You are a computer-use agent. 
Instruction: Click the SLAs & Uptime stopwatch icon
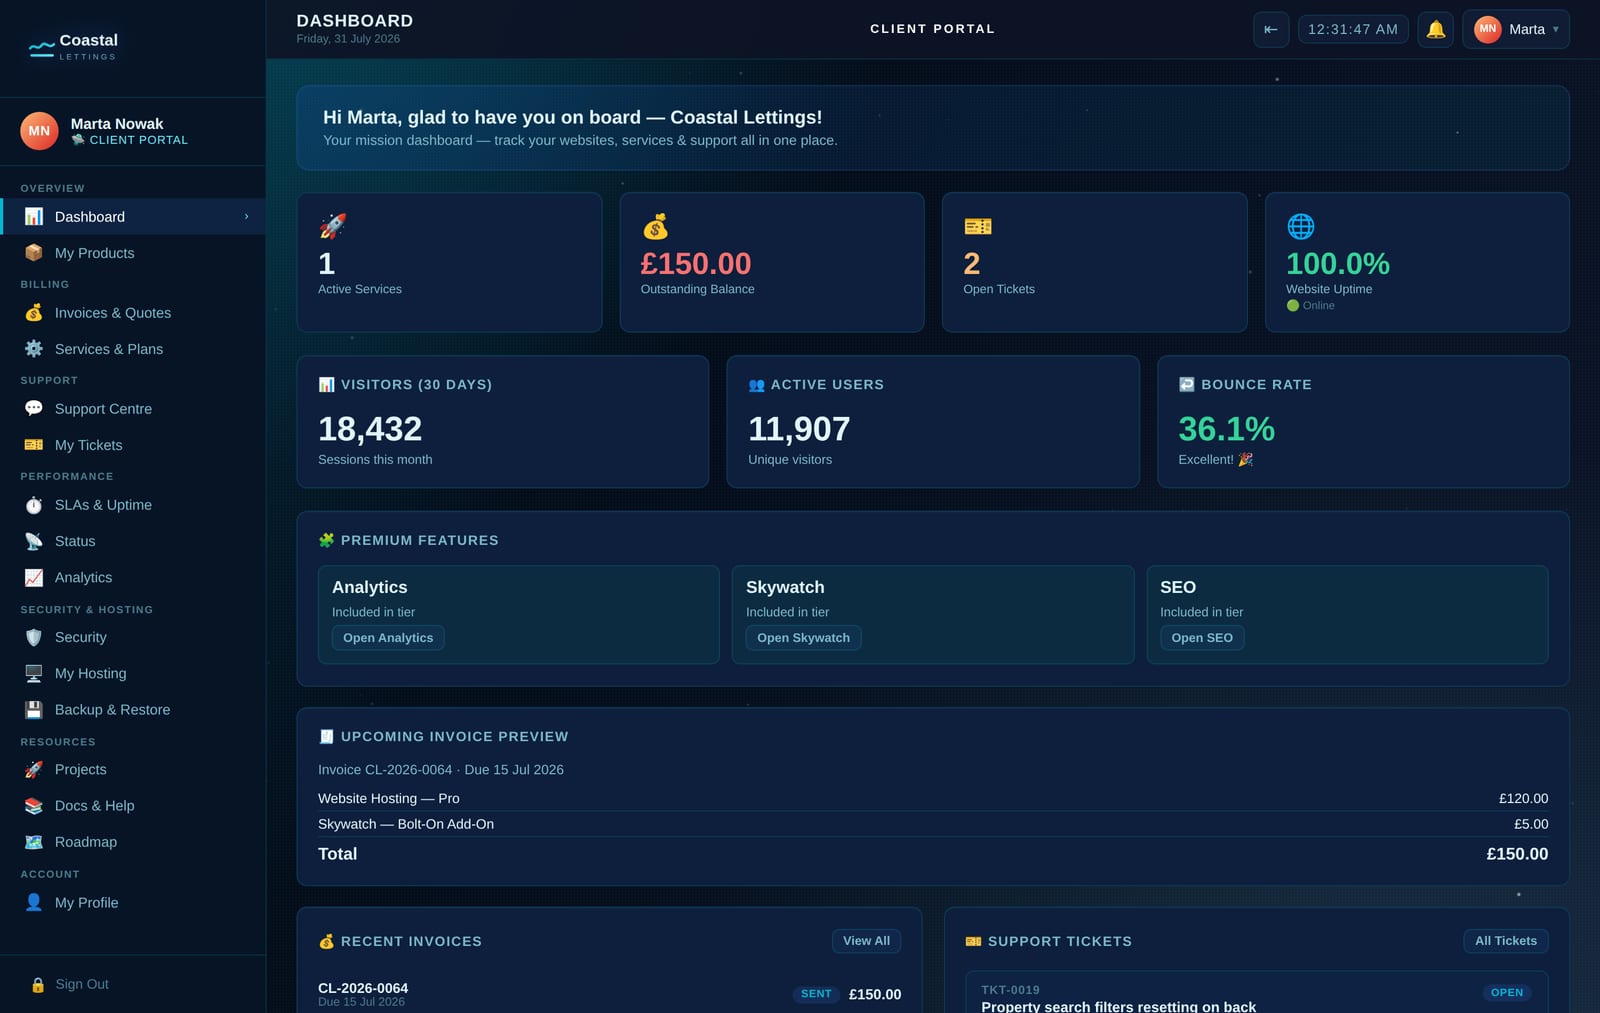point(34,505)
